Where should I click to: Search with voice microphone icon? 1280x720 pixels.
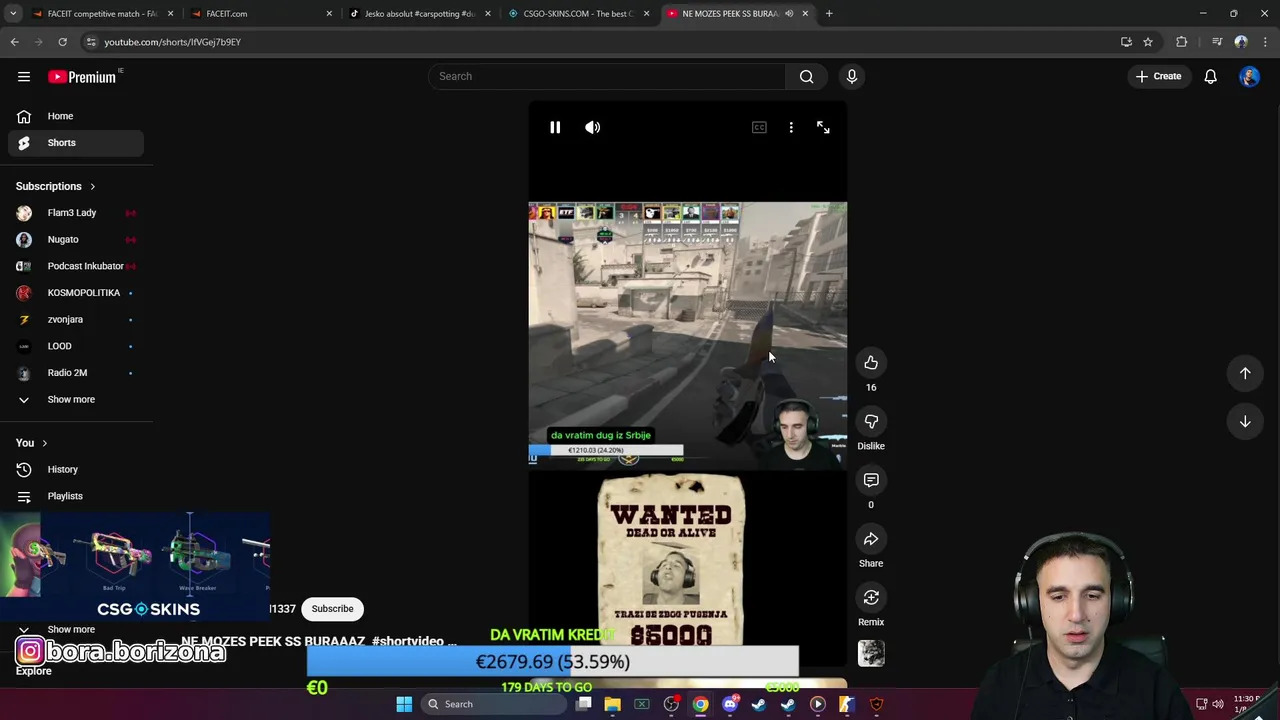pos(852,76)
